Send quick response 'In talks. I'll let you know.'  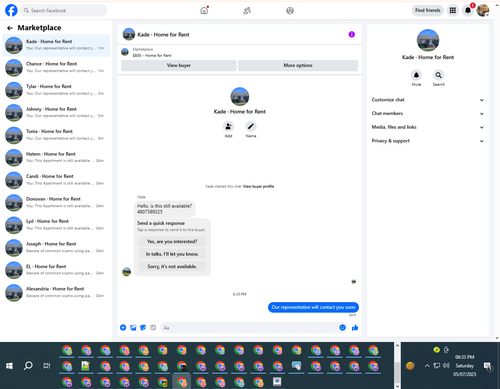click(x=172, y=254)
